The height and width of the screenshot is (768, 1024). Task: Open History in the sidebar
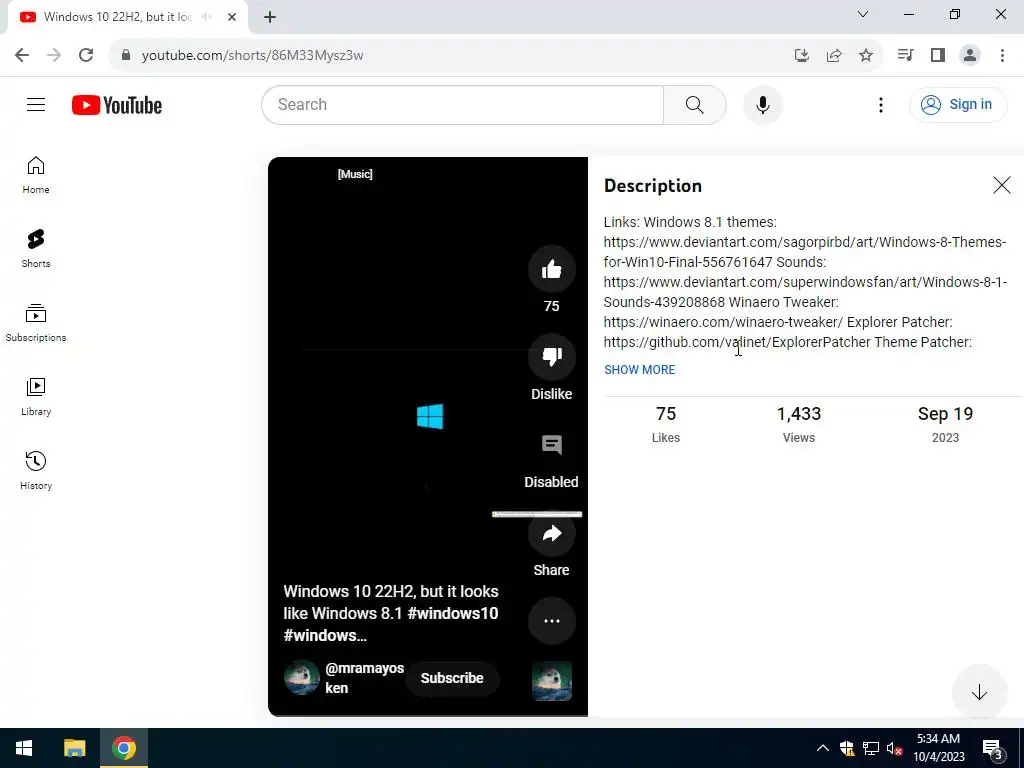click(x=36, y=470)
